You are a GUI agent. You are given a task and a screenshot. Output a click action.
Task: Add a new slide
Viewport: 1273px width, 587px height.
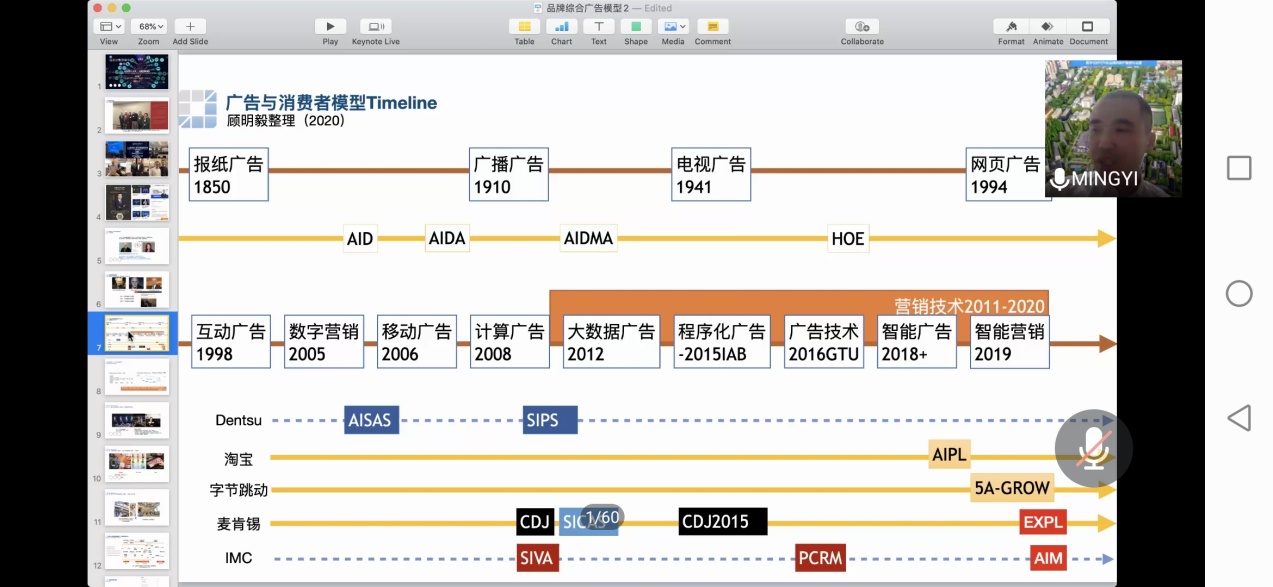[x=189, y=27]
